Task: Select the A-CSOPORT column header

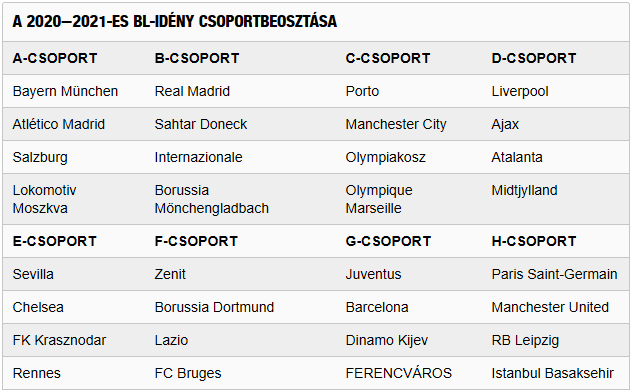Action: pos(55,58)
